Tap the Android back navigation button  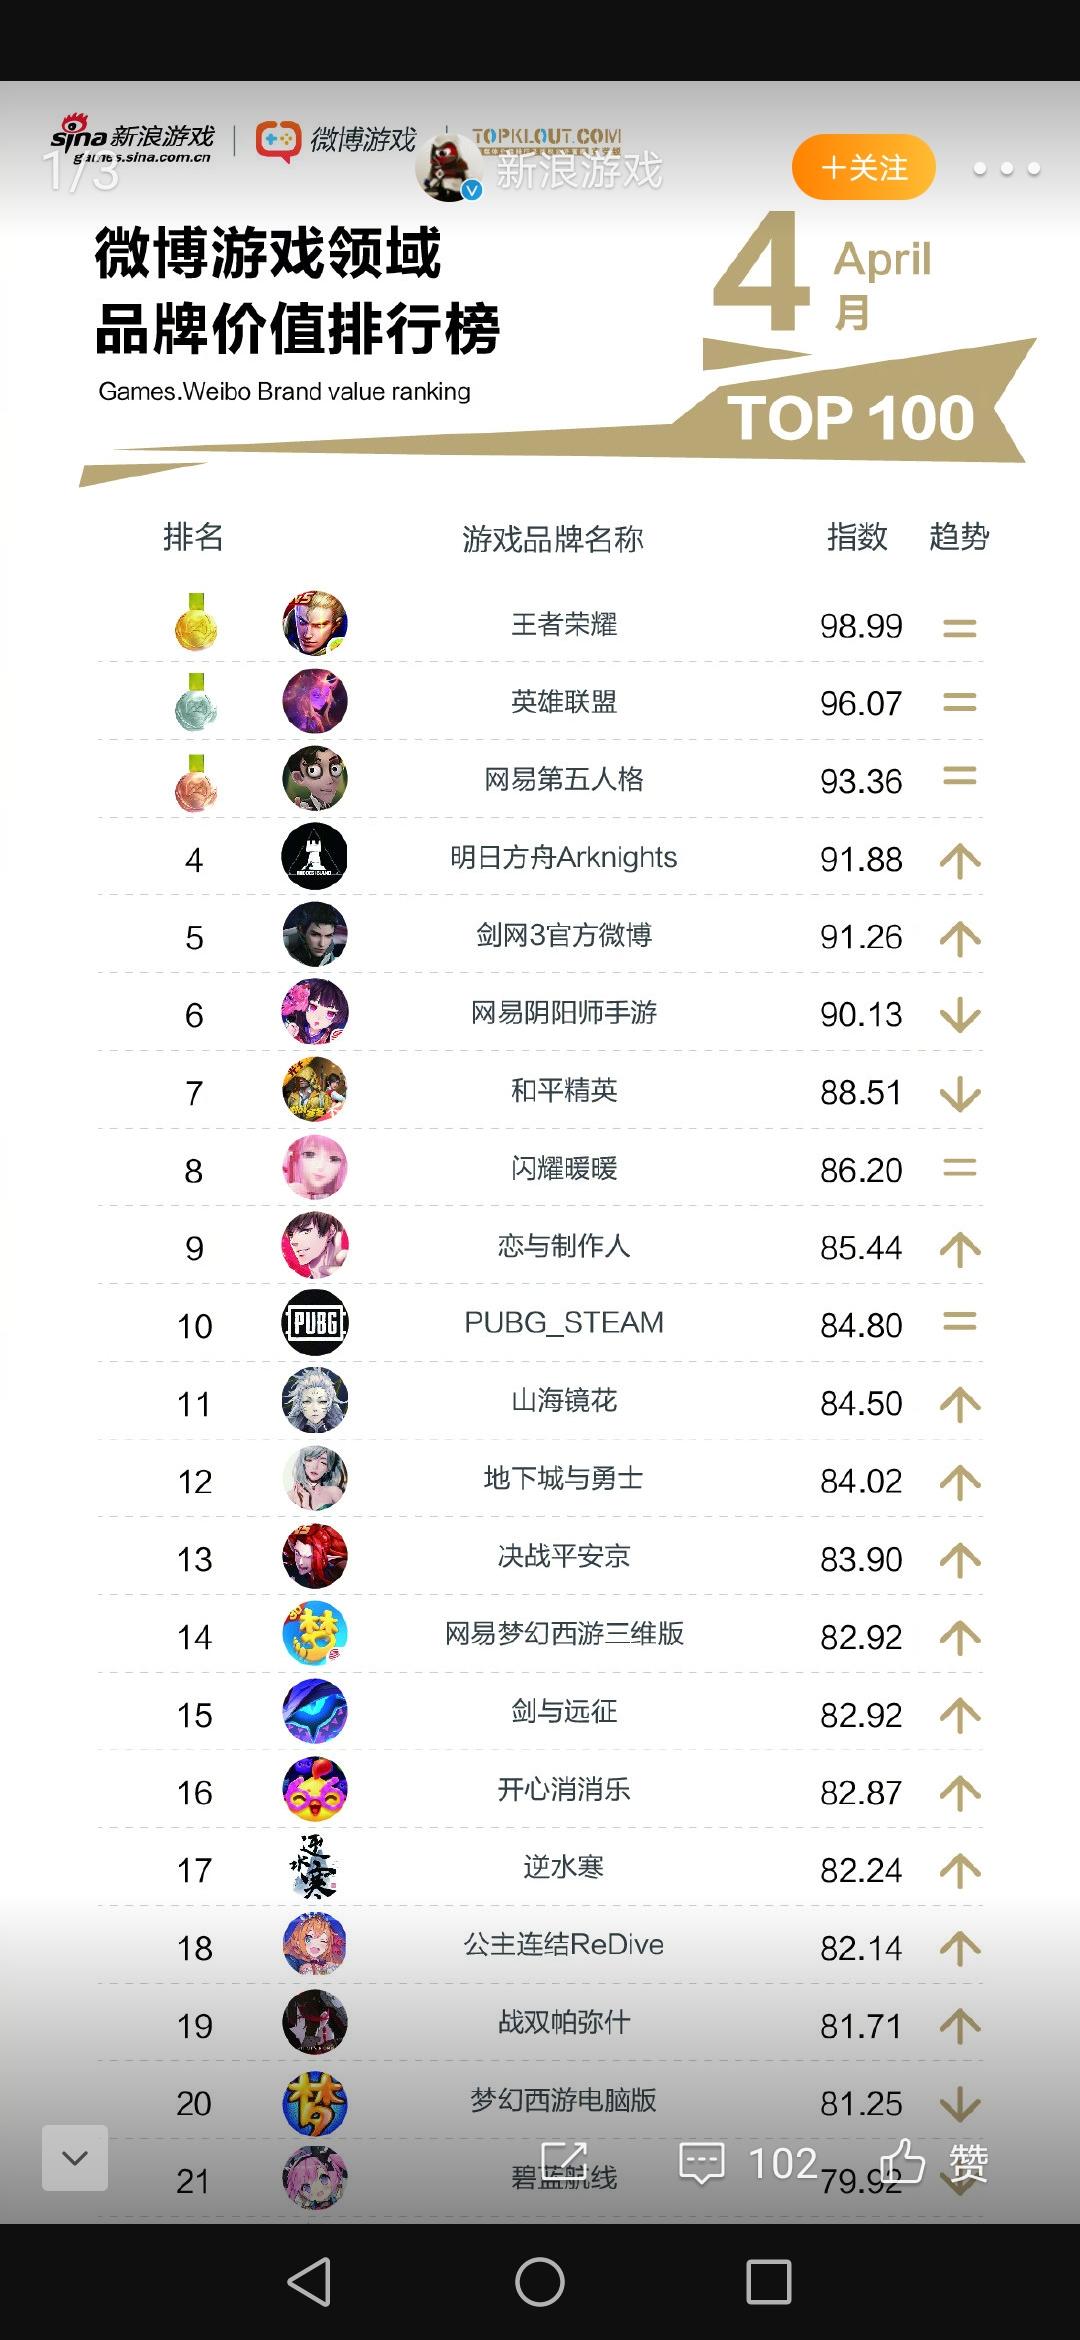310,2282
